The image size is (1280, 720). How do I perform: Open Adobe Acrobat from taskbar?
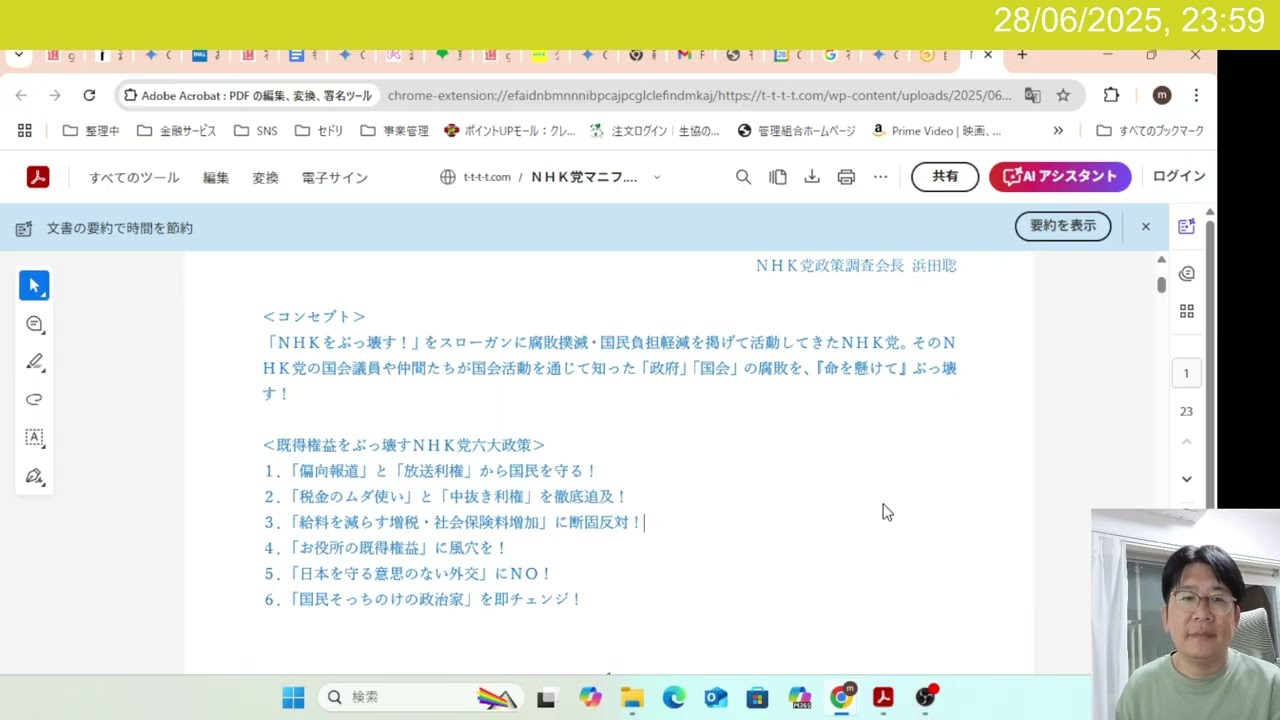[x=883, y=697]
